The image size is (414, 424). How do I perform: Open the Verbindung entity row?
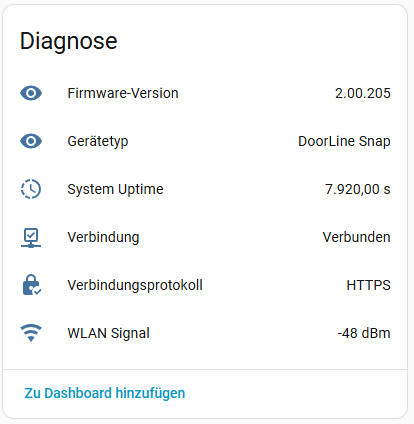click(205, 237)
